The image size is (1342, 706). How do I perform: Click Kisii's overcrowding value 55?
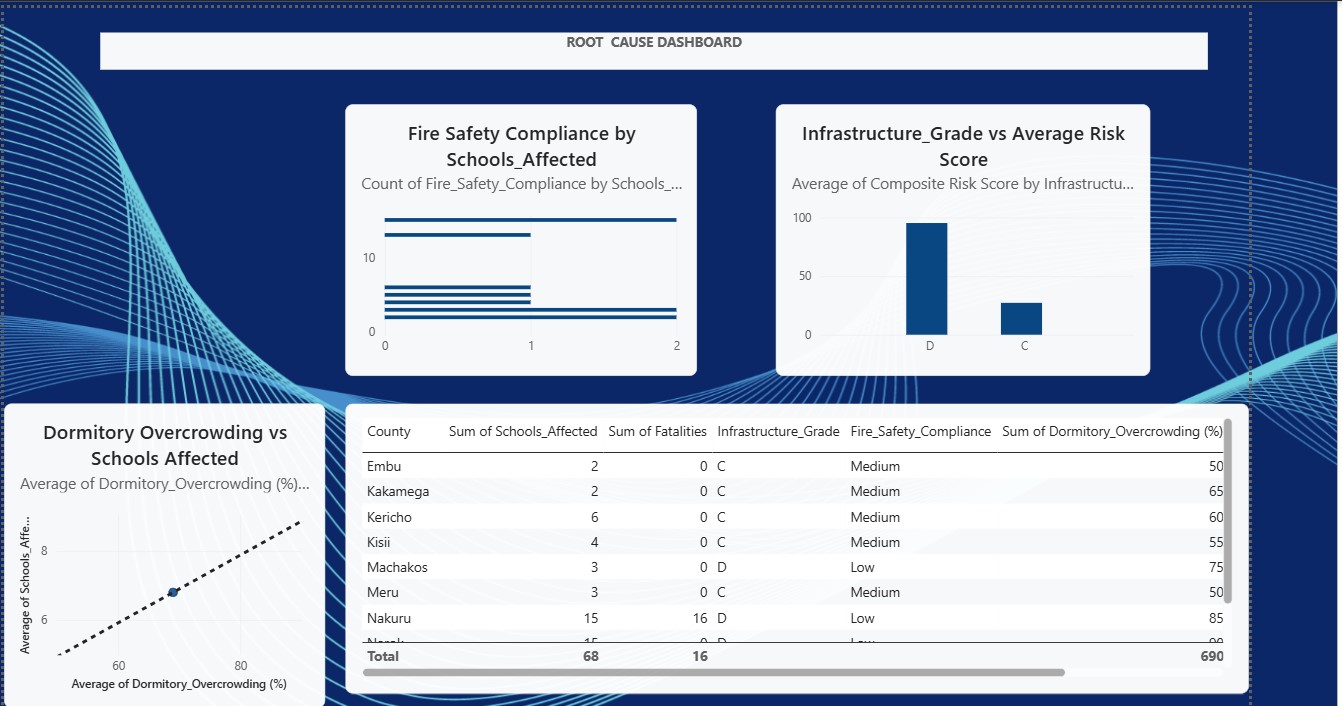click(1215, 542)
